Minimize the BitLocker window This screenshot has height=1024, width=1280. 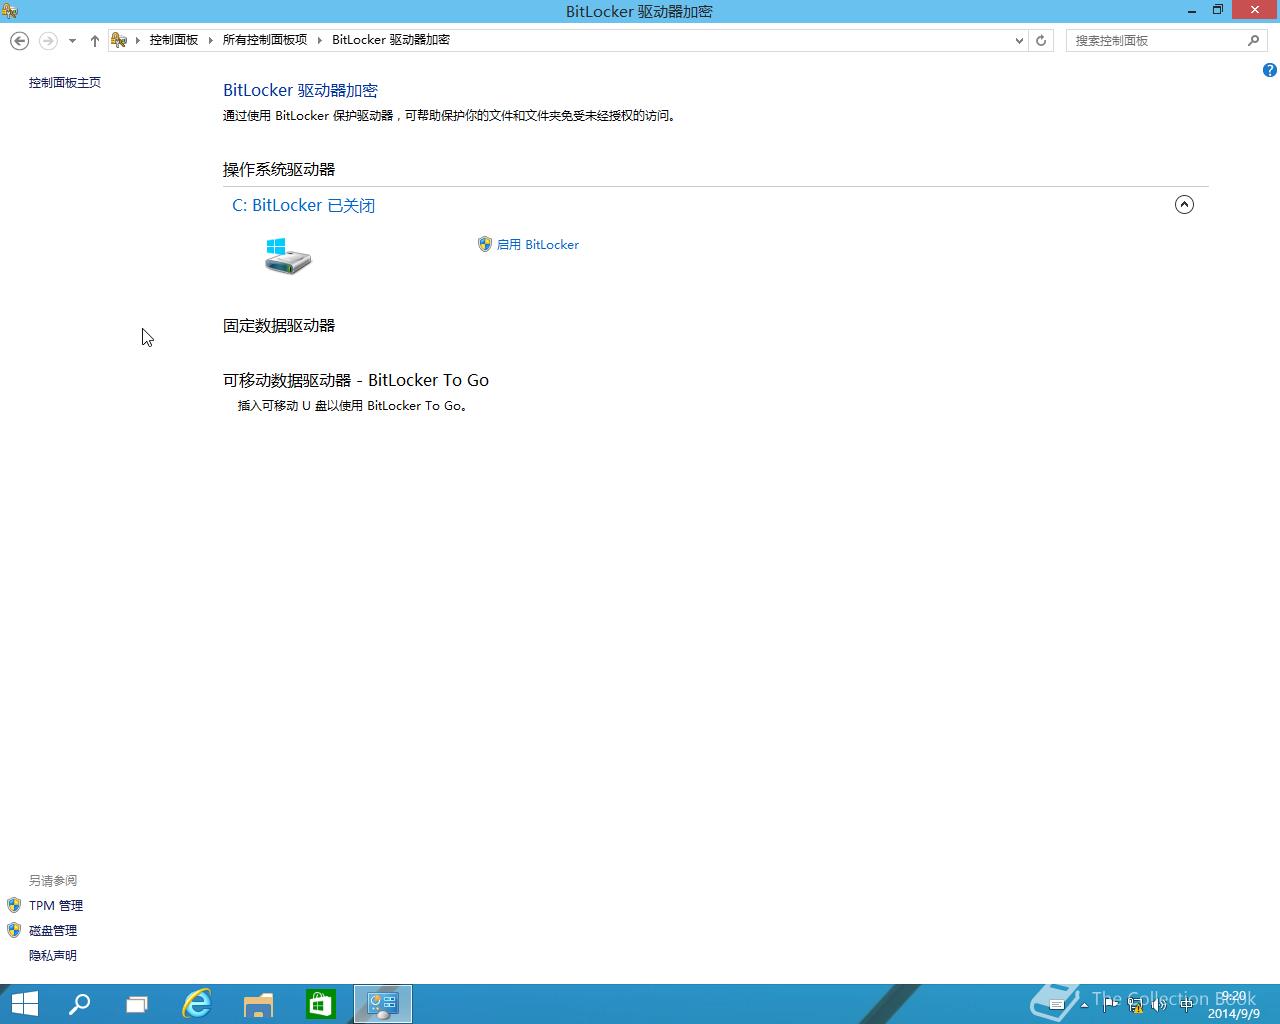click(x=1192, y=10)
